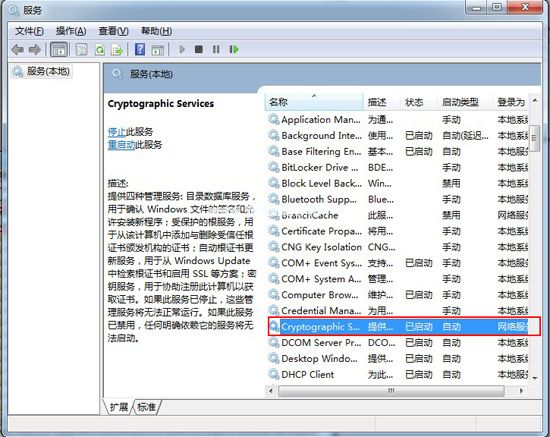Open the 操作(A) menu
This screenshot has width=550, height=437.
coord(71,31)
